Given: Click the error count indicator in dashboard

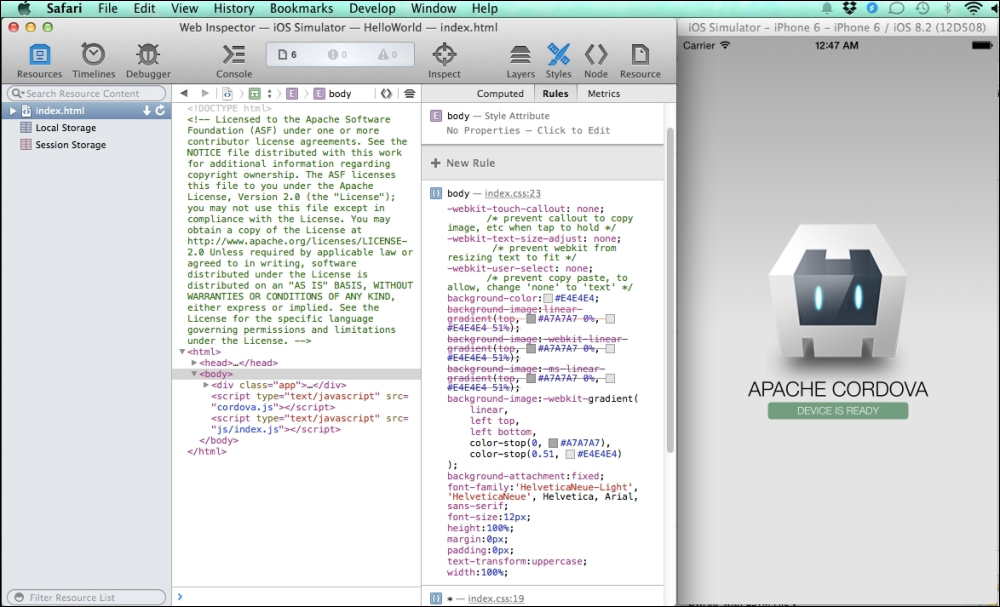Looking at the screenshot, I should pos(337,55).
